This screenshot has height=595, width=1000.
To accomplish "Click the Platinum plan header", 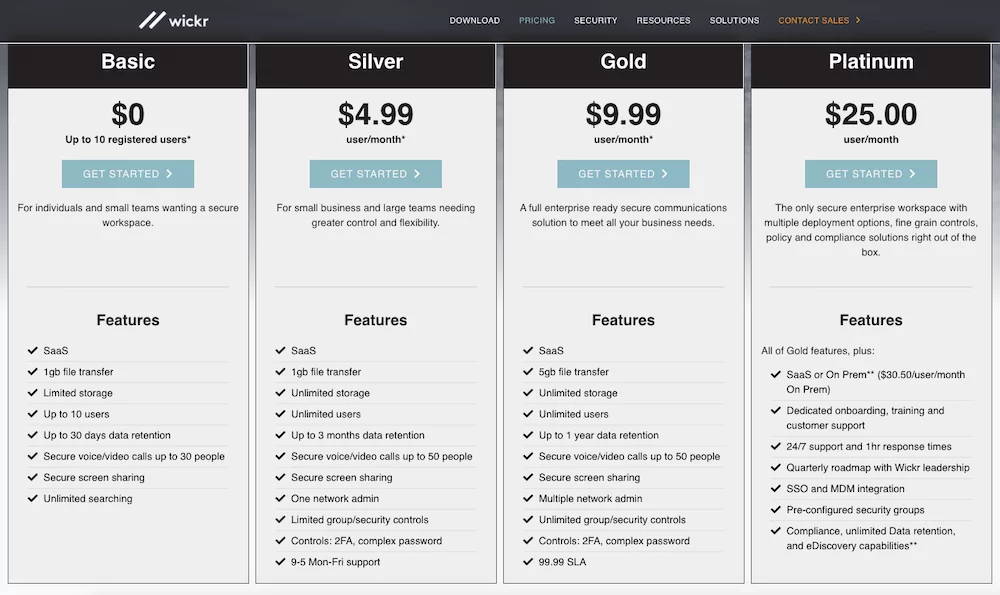I will point(871,62).
